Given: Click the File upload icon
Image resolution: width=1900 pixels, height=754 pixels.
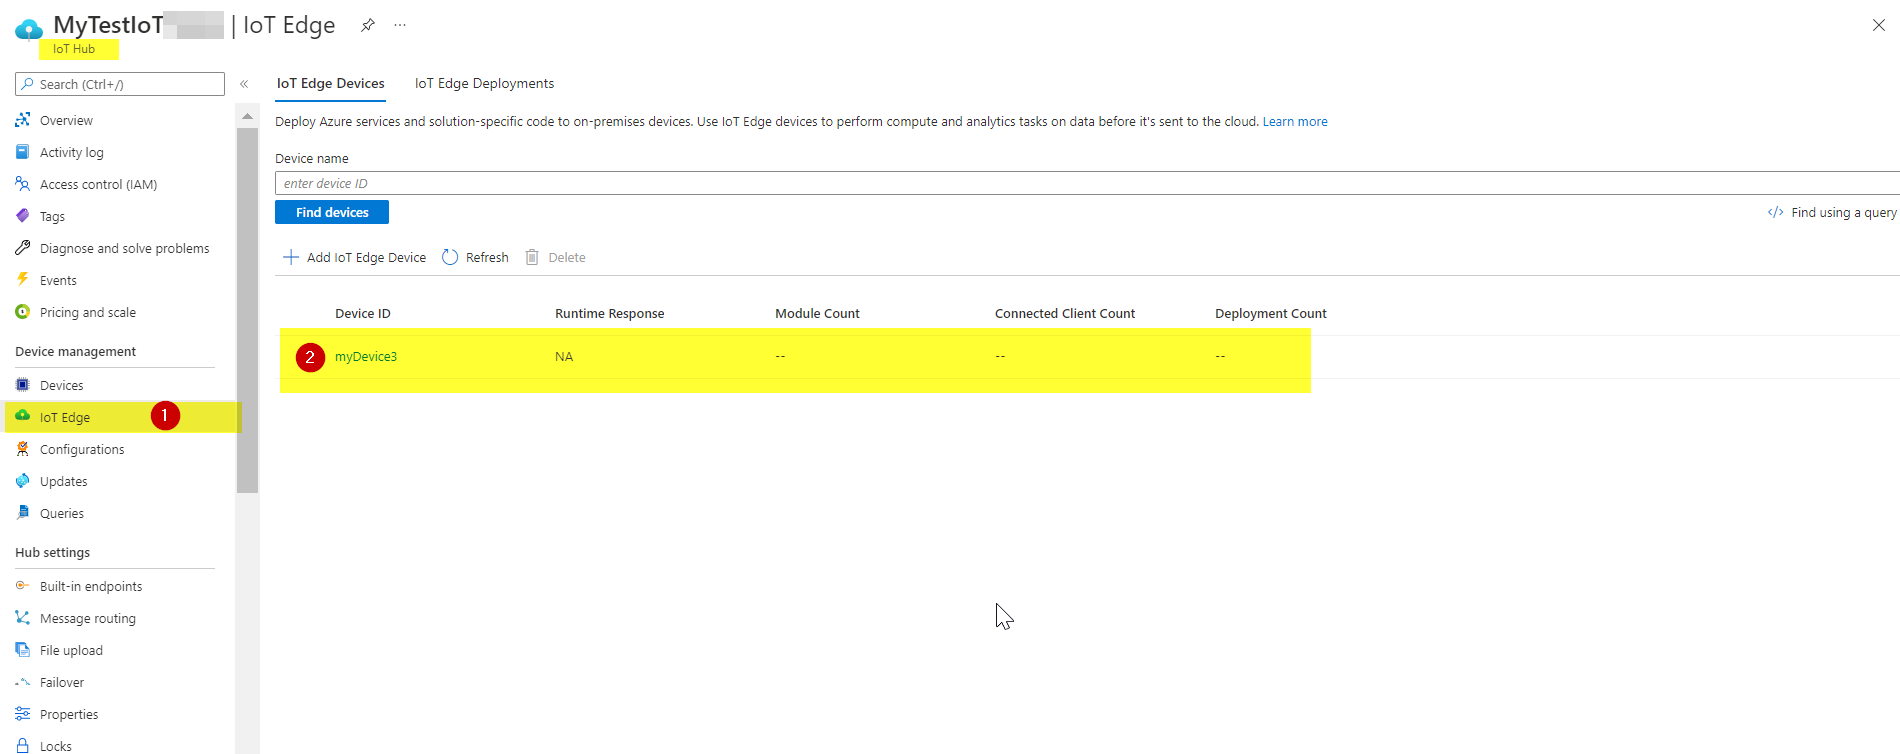Looking at the screenshot, I should (x=23, y=650).
